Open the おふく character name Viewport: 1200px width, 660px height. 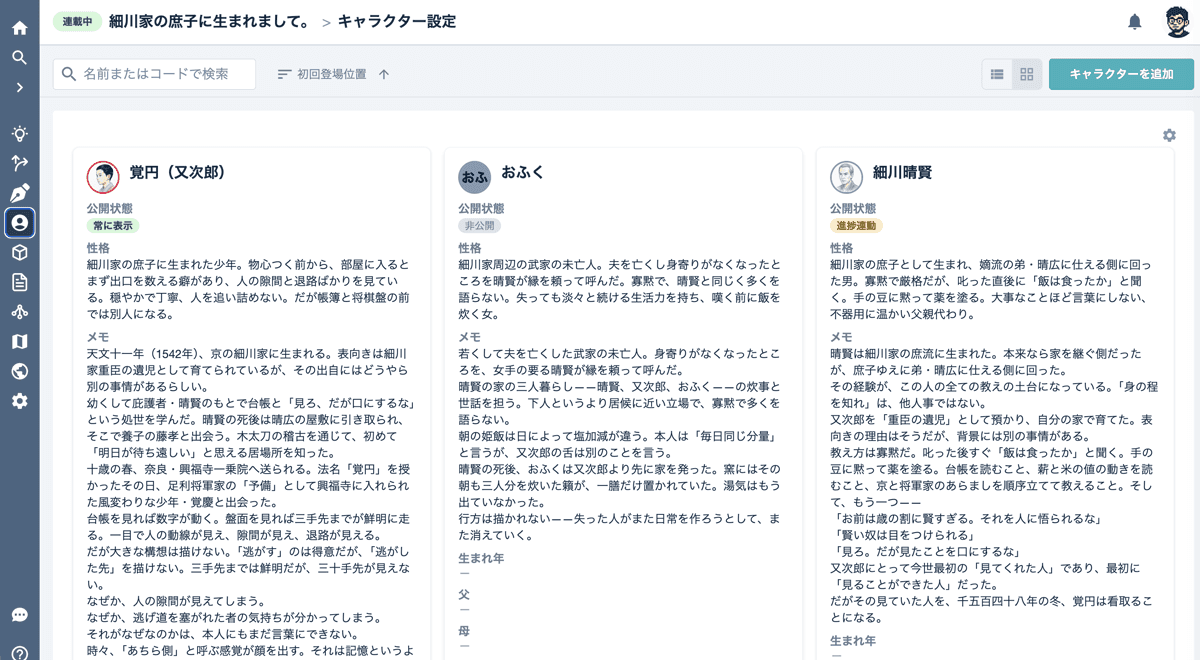(x=523, y=172)
